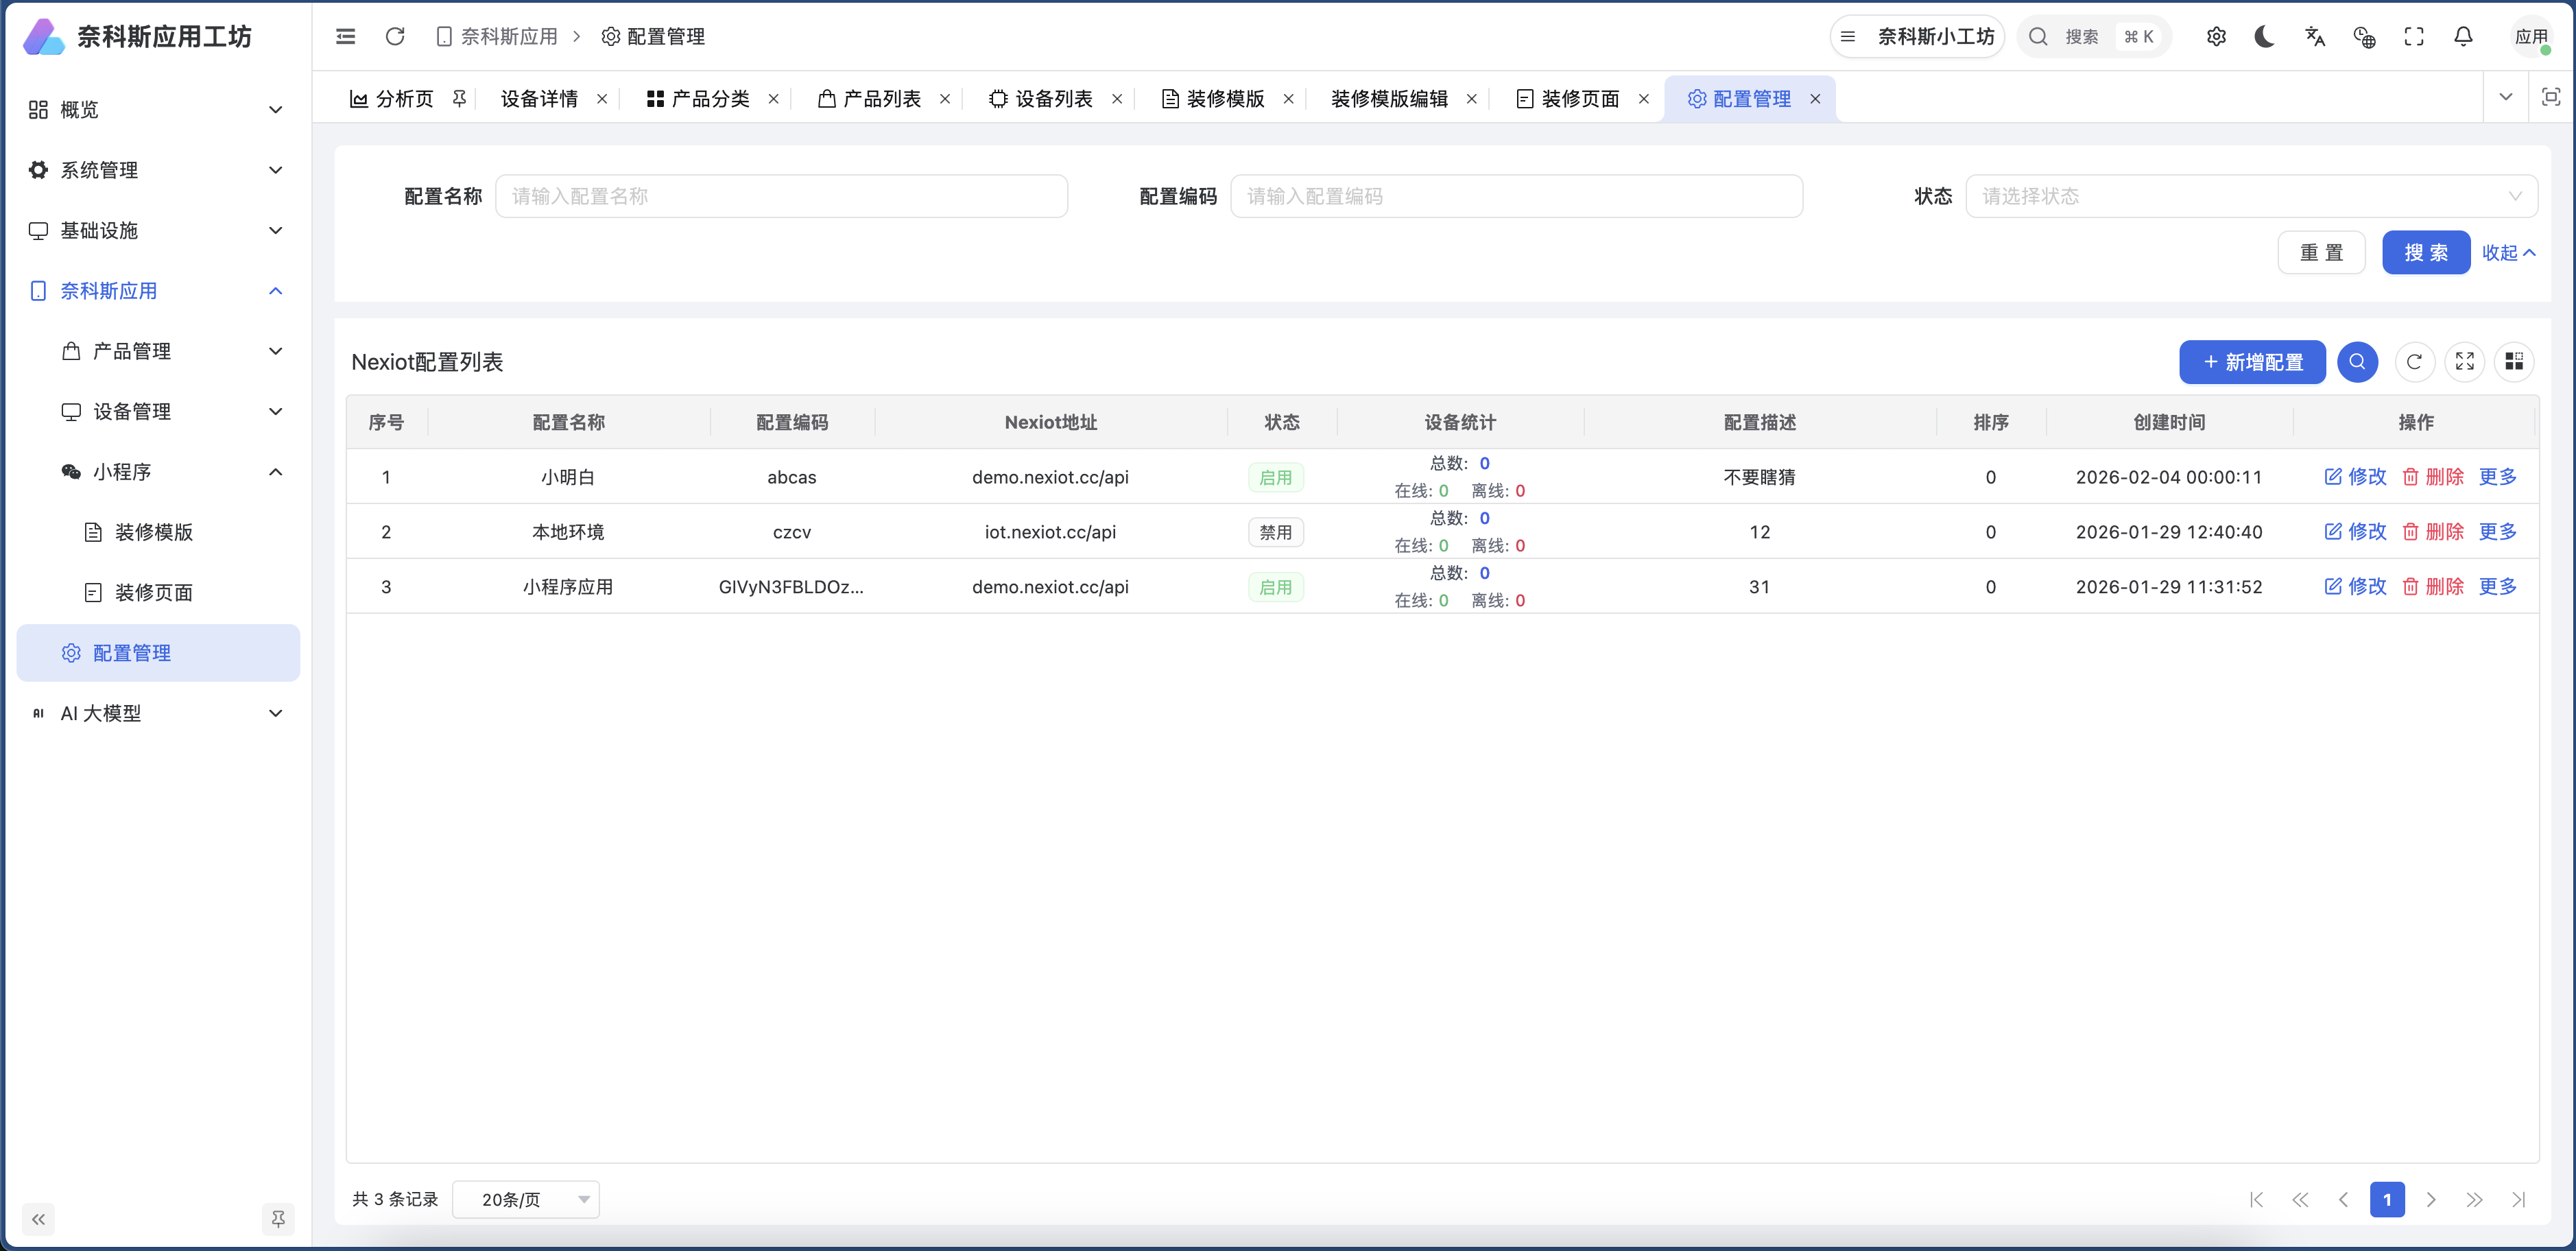This screenshot has width=2576, height=1251.
Task: Open 装修模版 in the sidebar
Action: click(154, 532)
